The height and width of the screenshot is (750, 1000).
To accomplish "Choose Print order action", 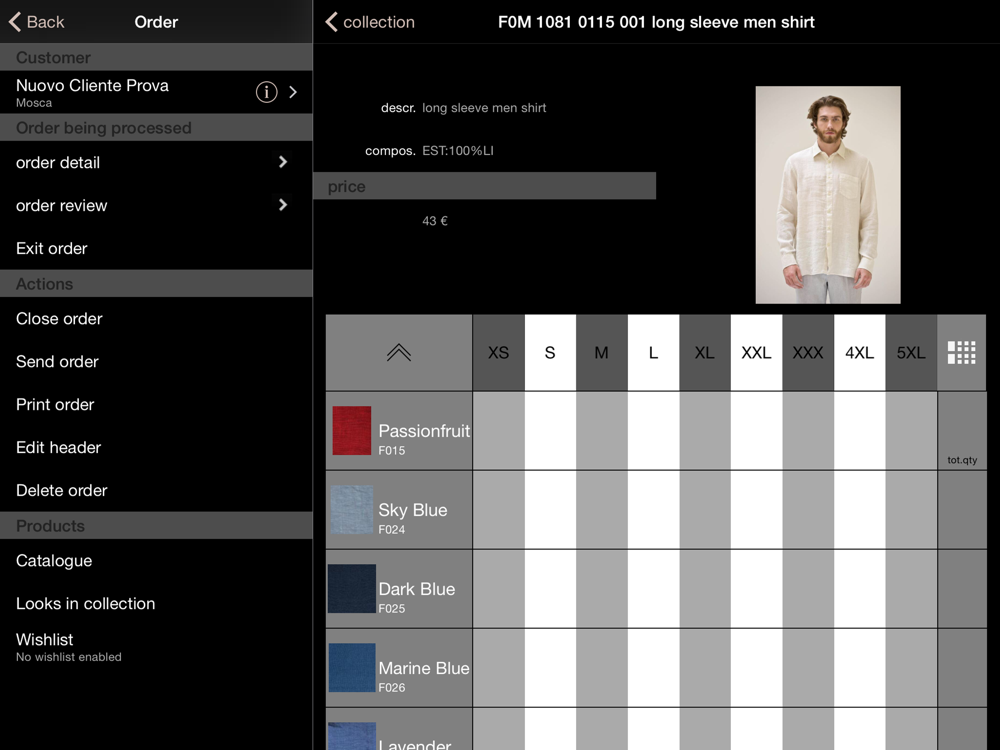I will click(156, 404).
